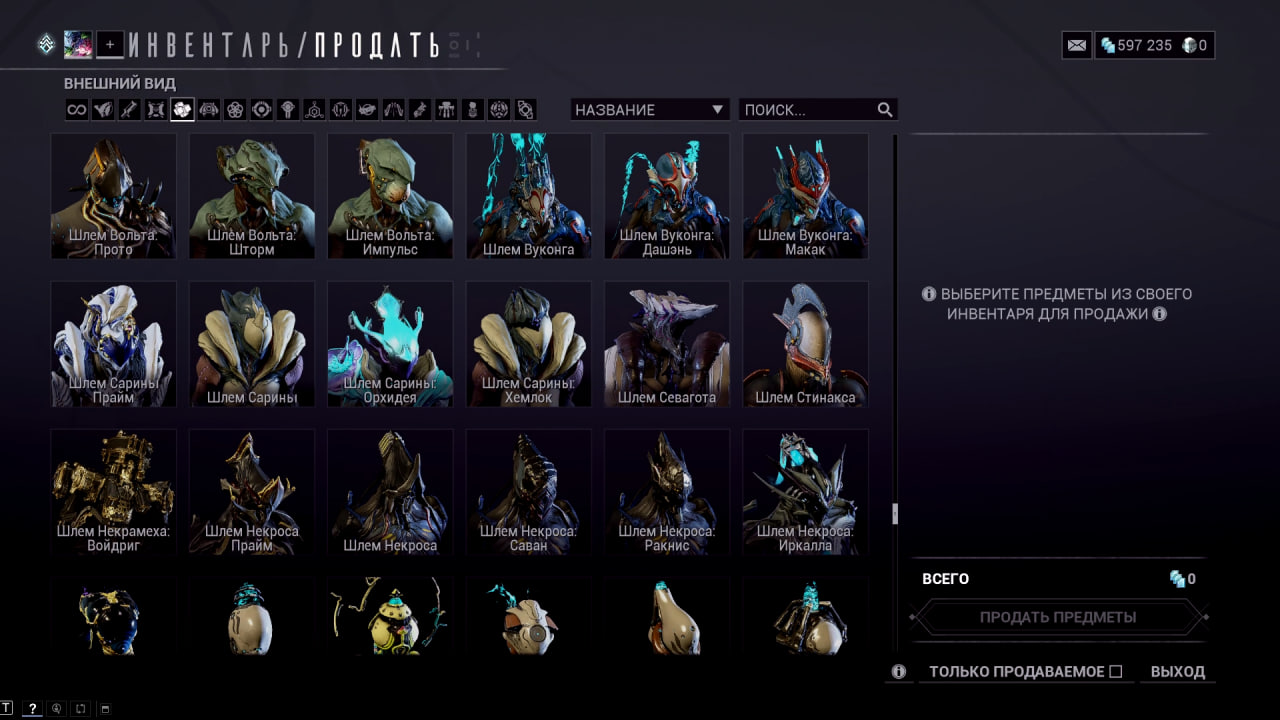Expand the 'Название' sort dropdown
Viewport: 1280px width, 720px height.
[x=650, y=110]
